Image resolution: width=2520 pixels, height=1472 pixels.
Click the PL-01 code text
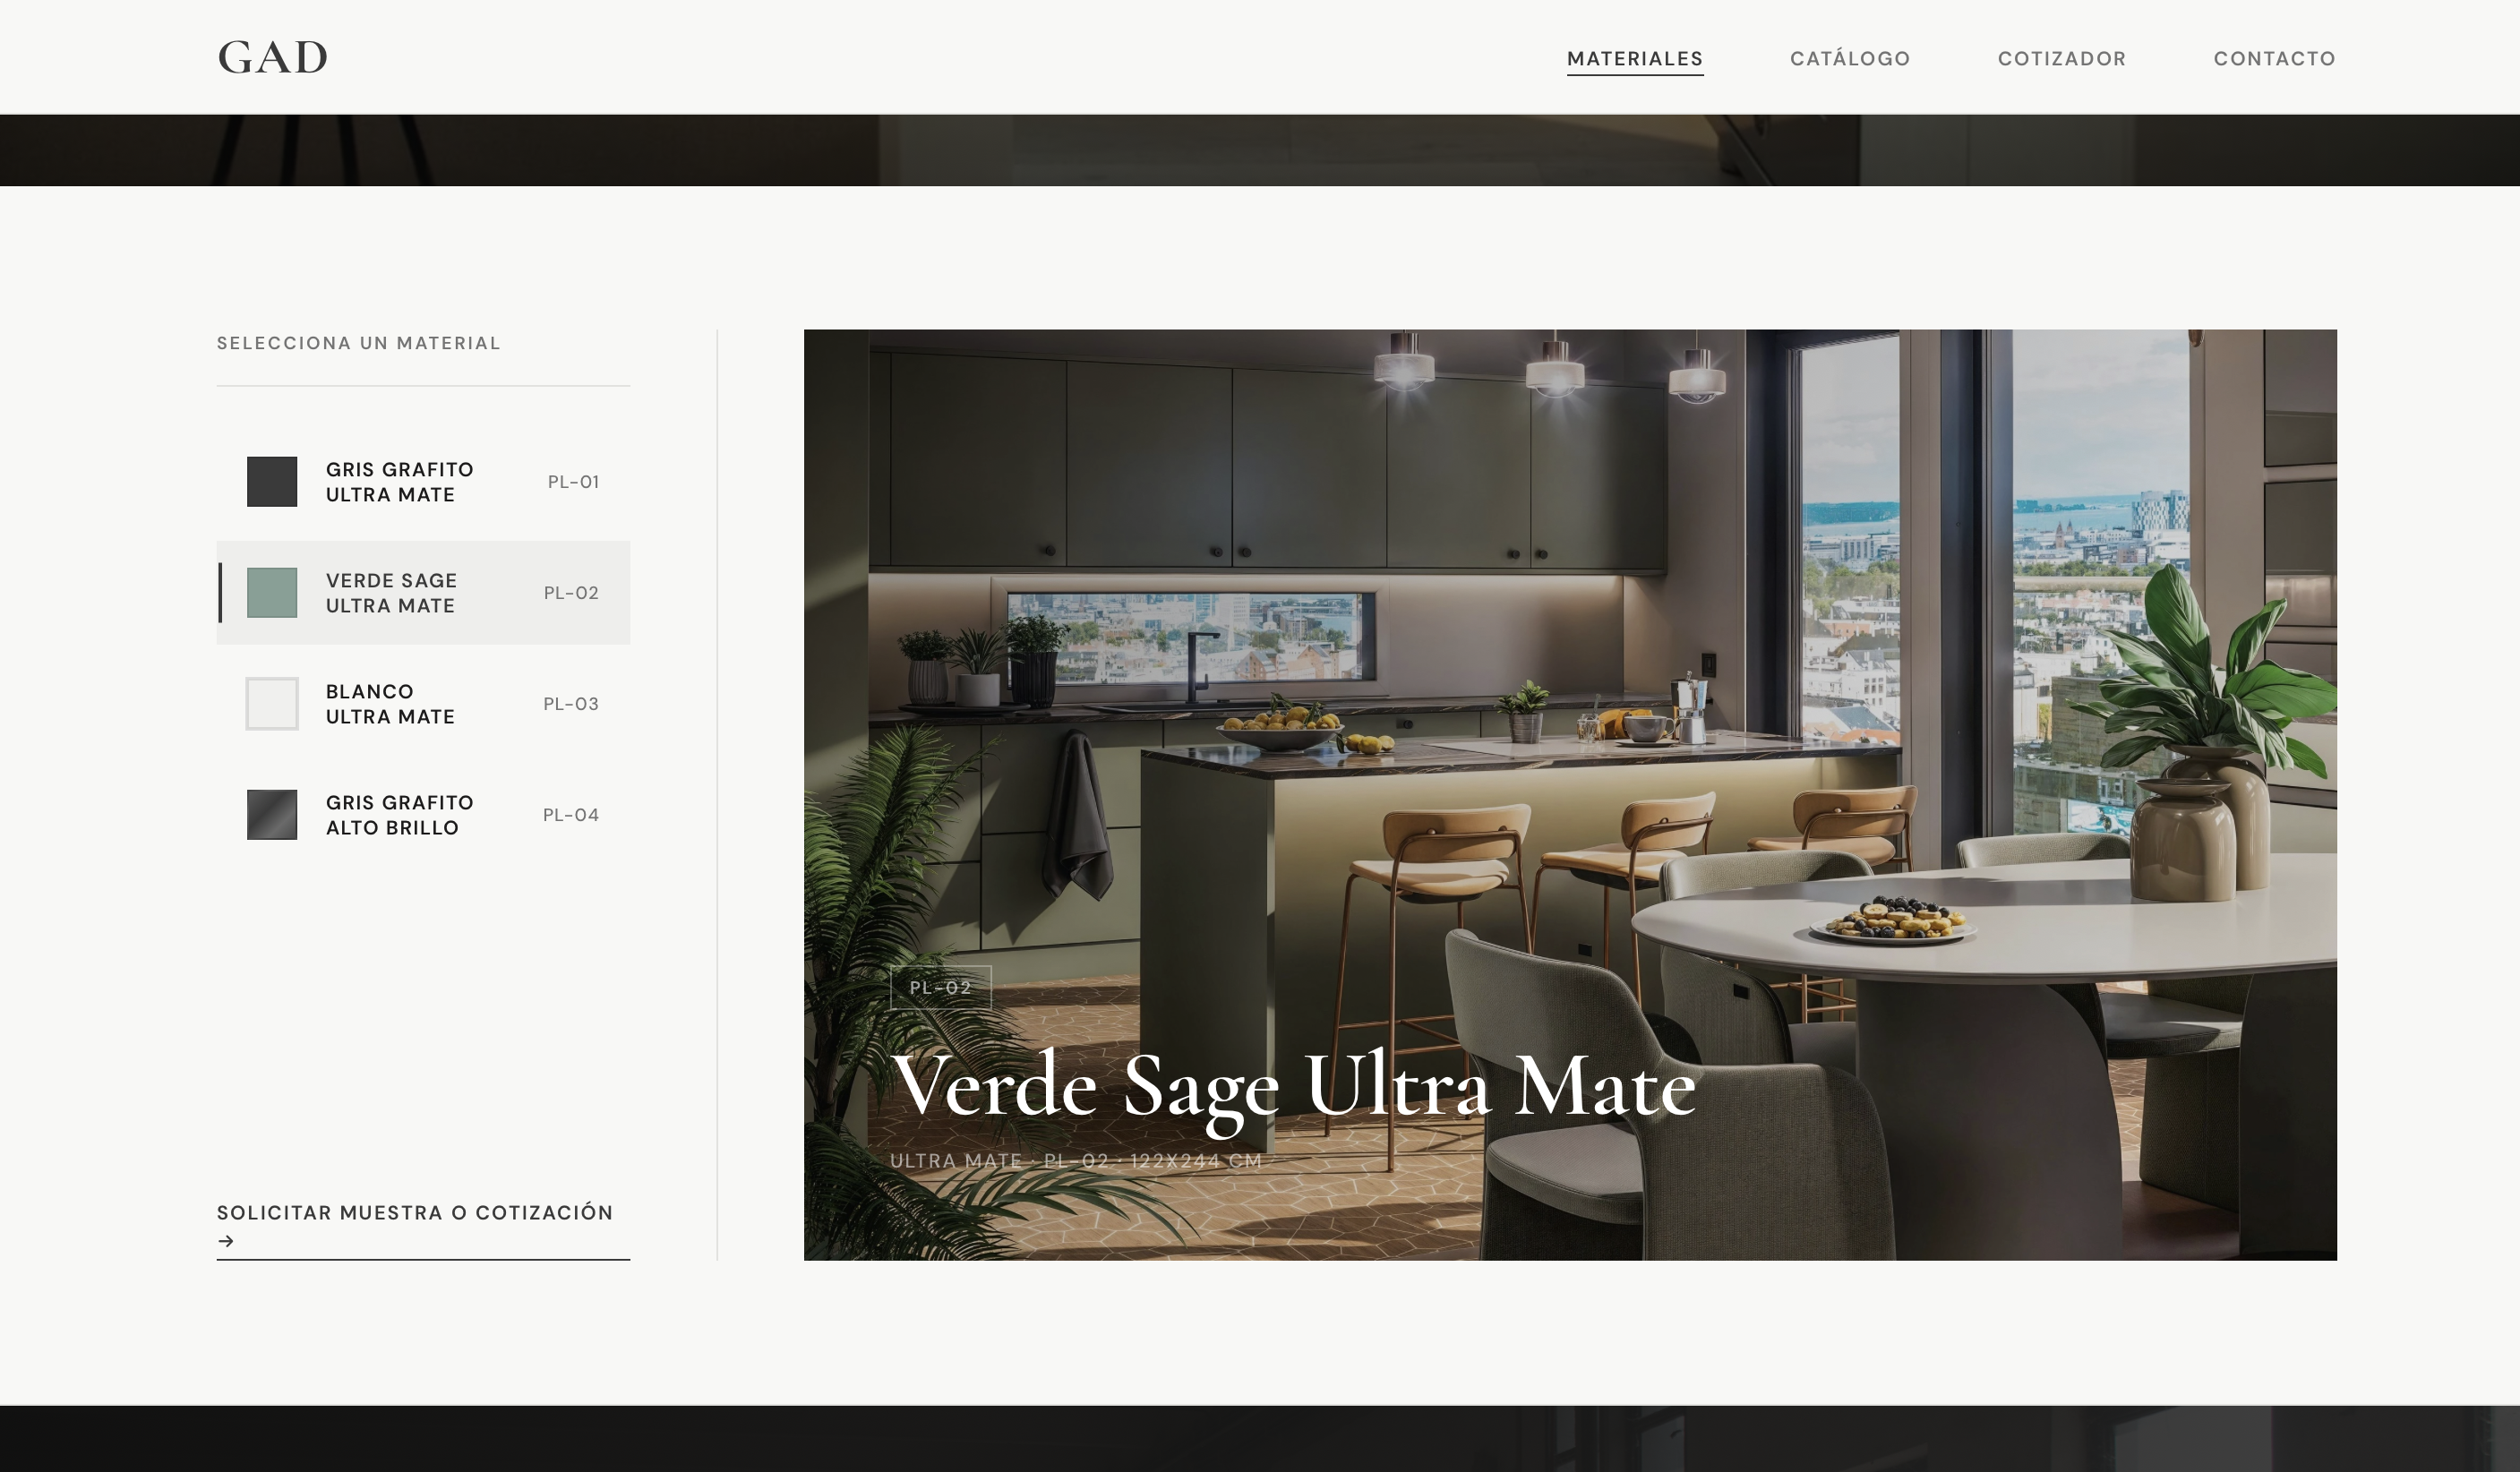coord(573,482)
